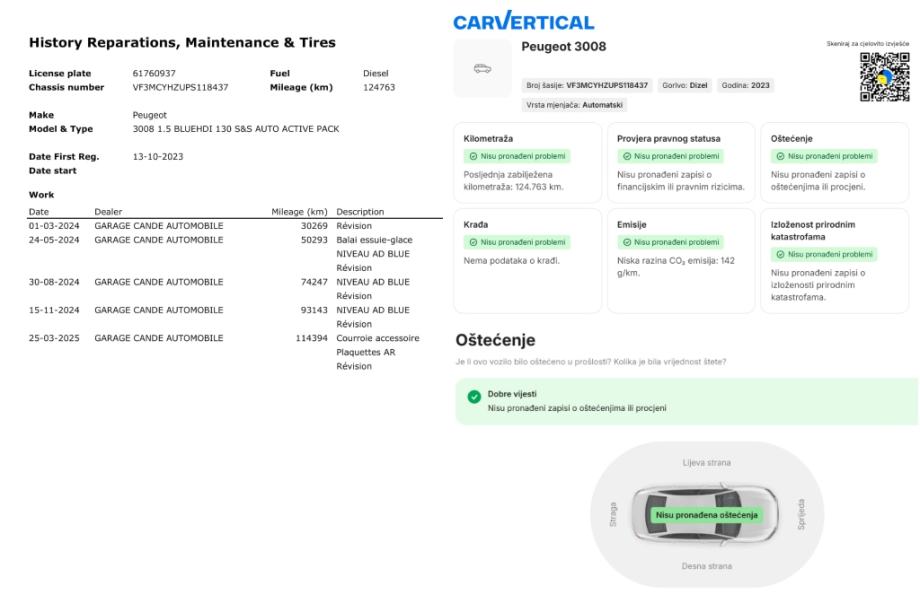920x612 pixels.
Task: Click the Broj šasije chip
Action: 587,85
